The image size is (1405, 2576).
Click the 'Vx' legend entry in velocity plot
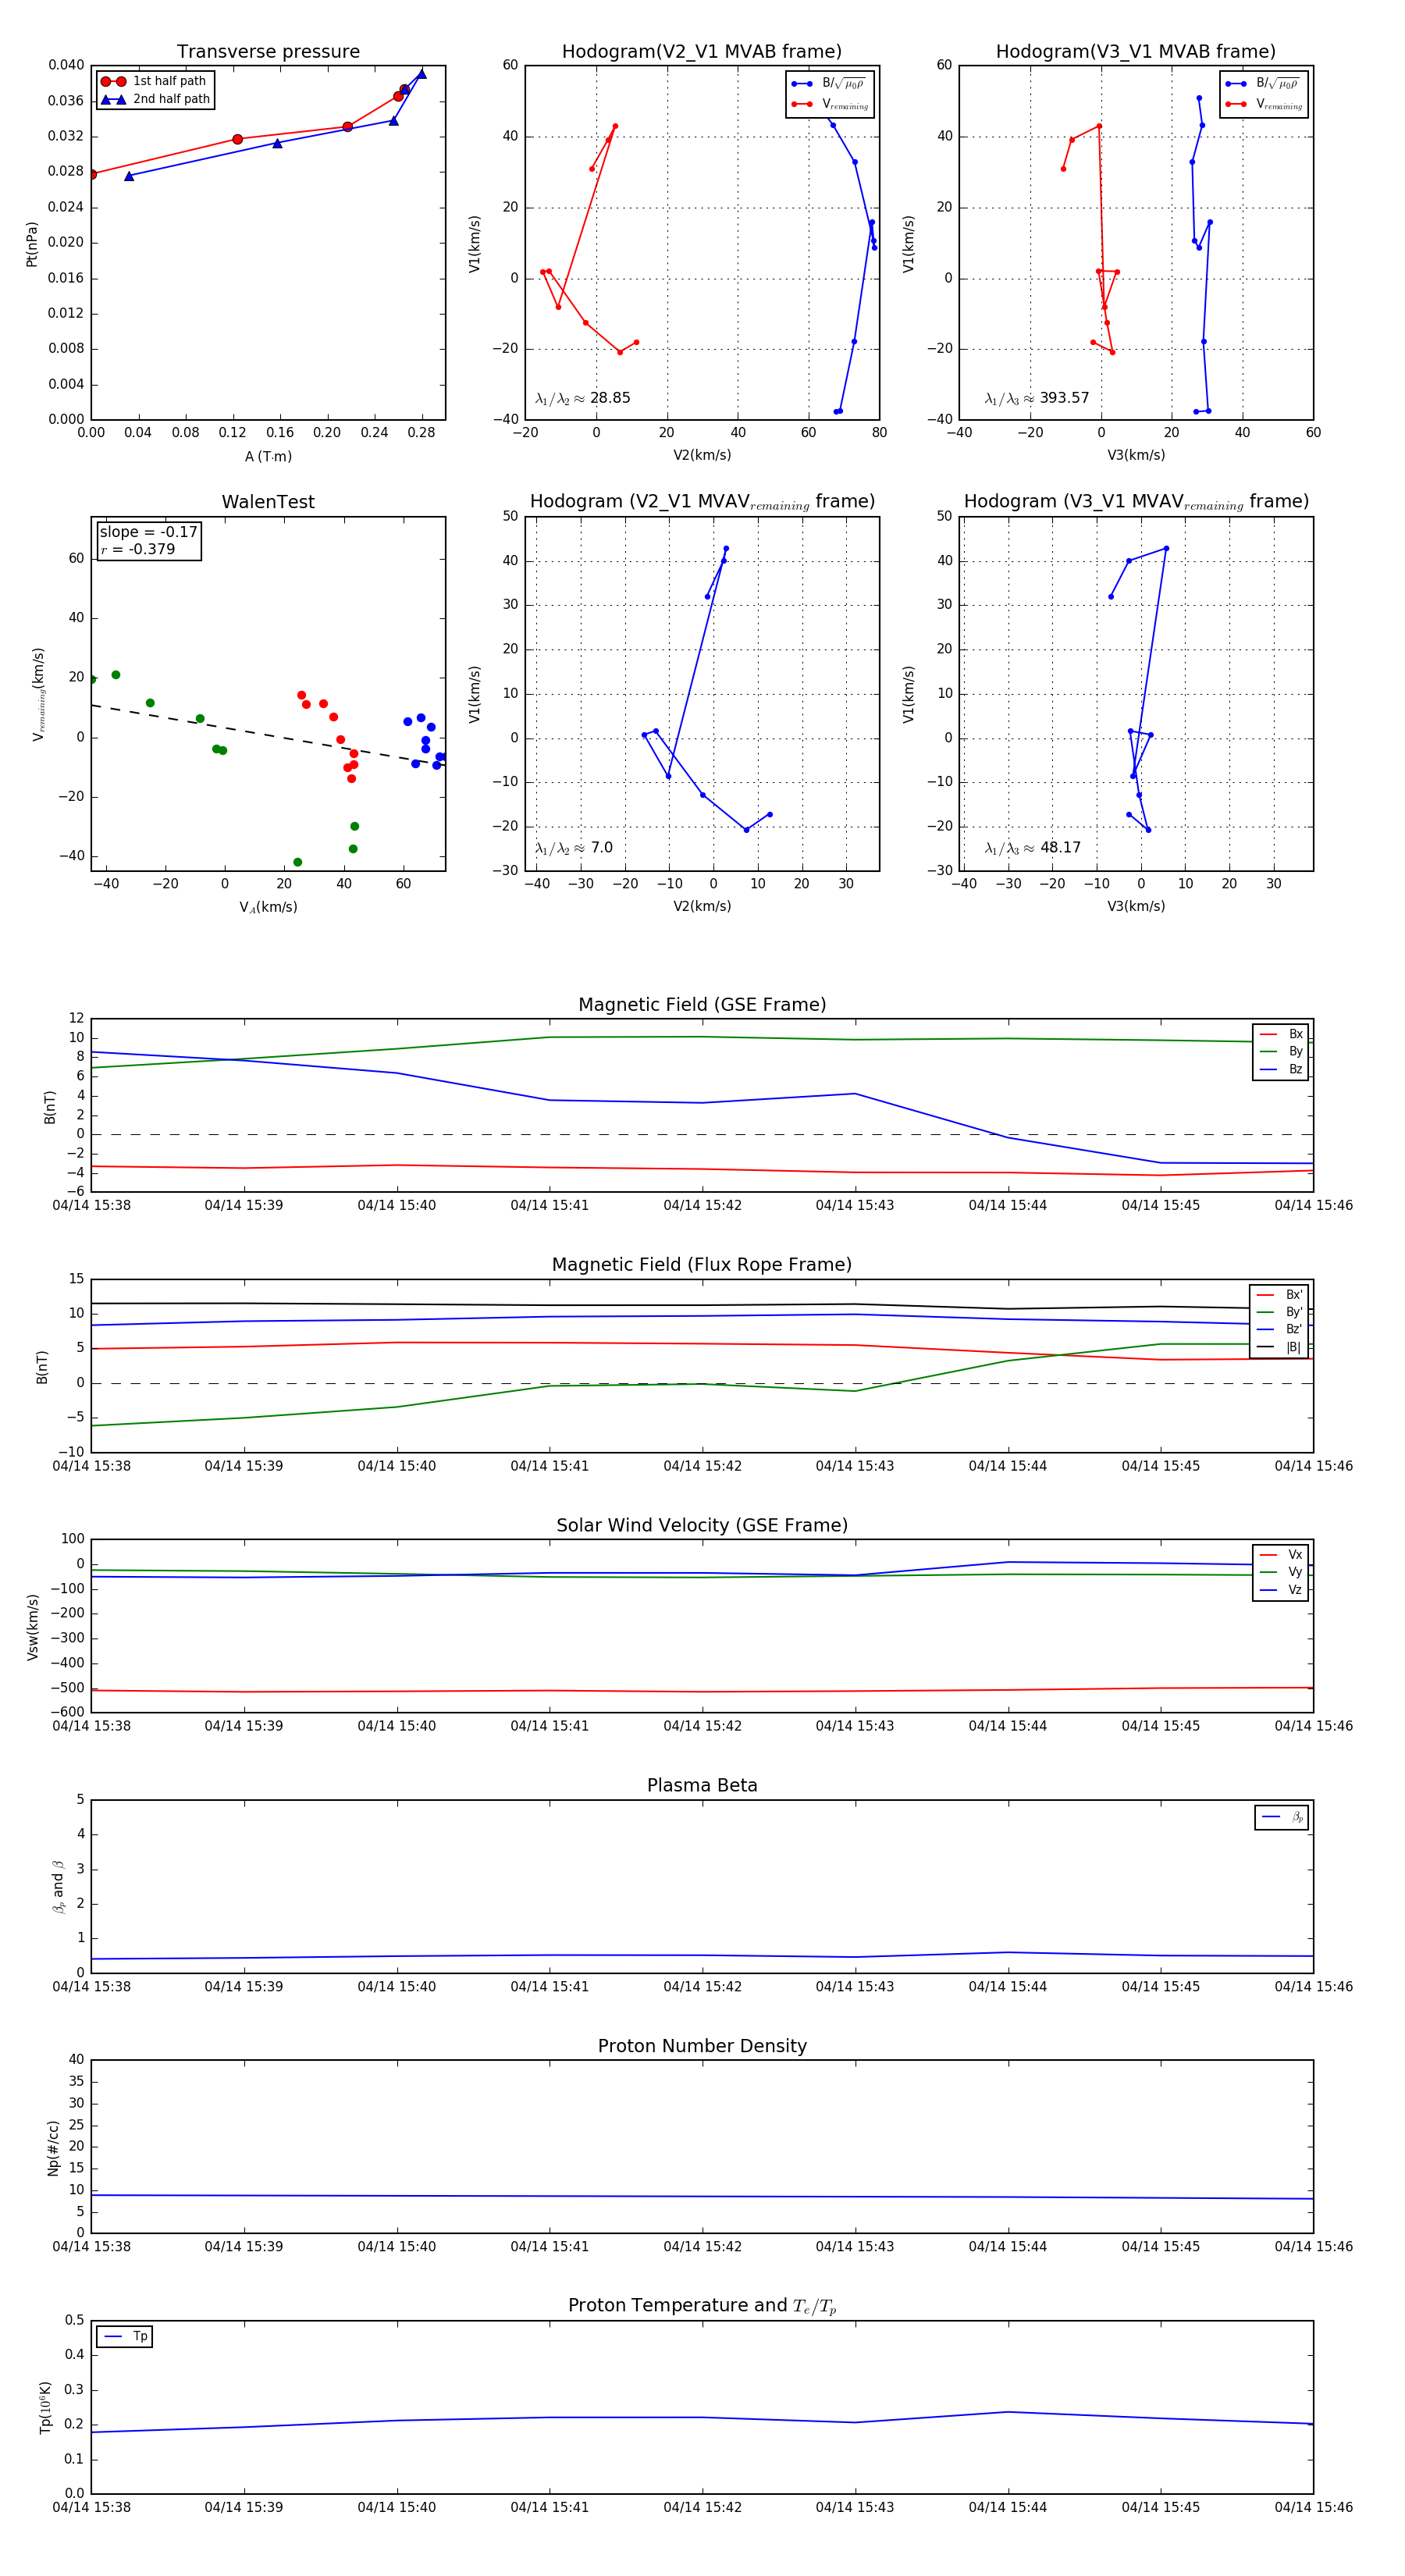pos(1281,1555)
